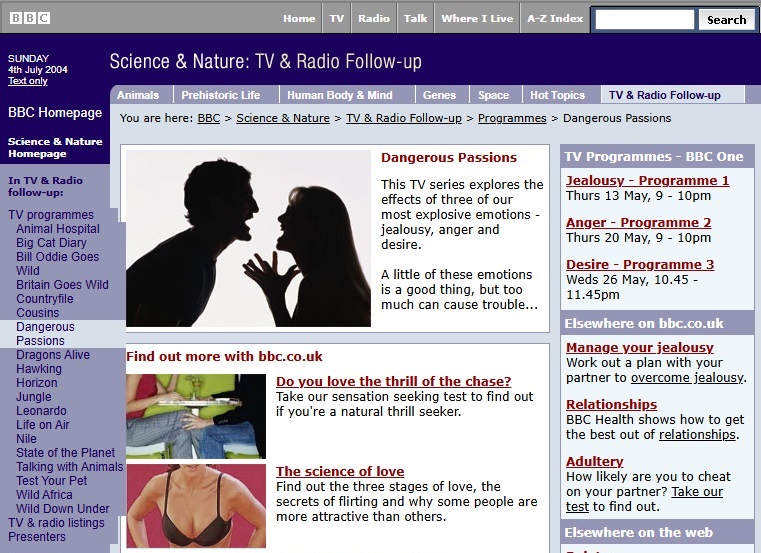Open Animal Hospital in the sidebar list
This screenshot has width=761, height=553.
coord(58,229)
